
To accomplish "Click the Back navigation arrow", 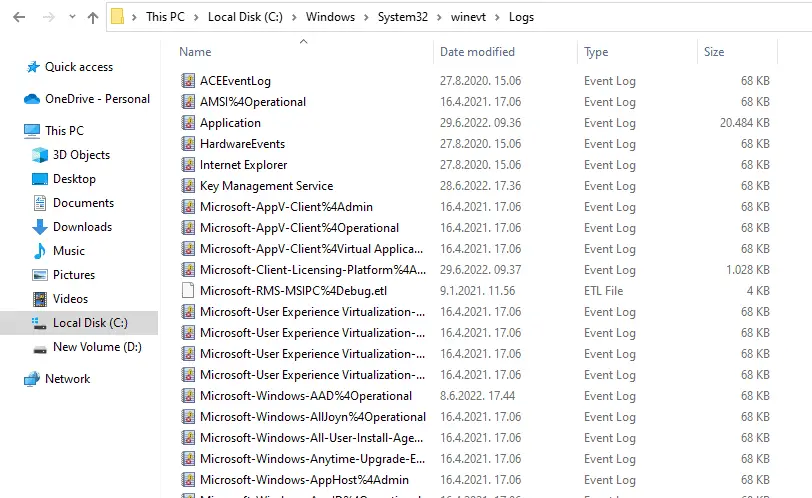I will coord(19,17).
